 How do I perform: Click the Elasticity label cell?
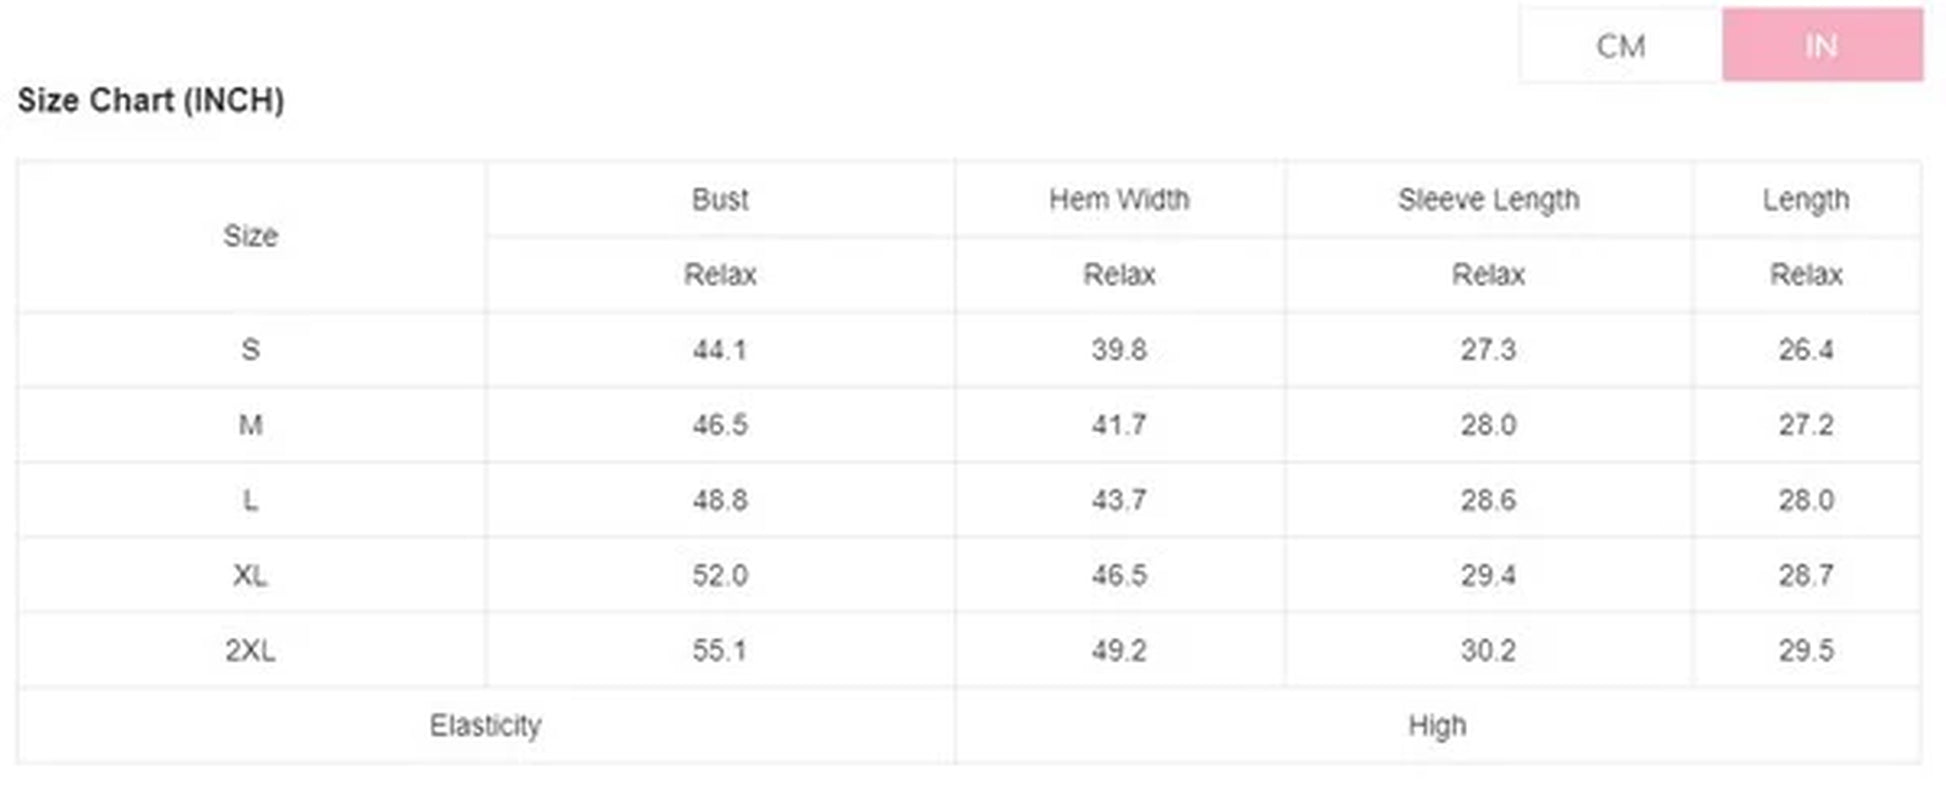(x=485, y=725)
